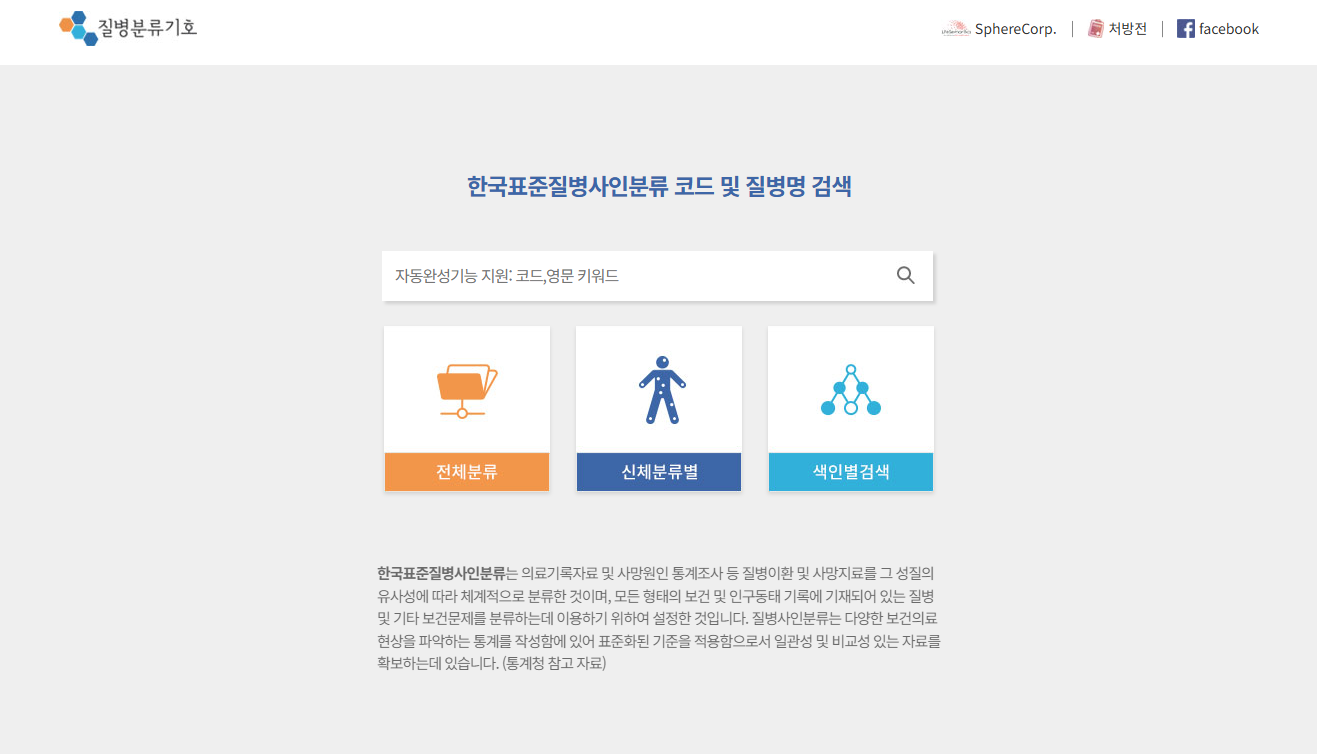Open the 신체분류별 classification page

[658, 472]
